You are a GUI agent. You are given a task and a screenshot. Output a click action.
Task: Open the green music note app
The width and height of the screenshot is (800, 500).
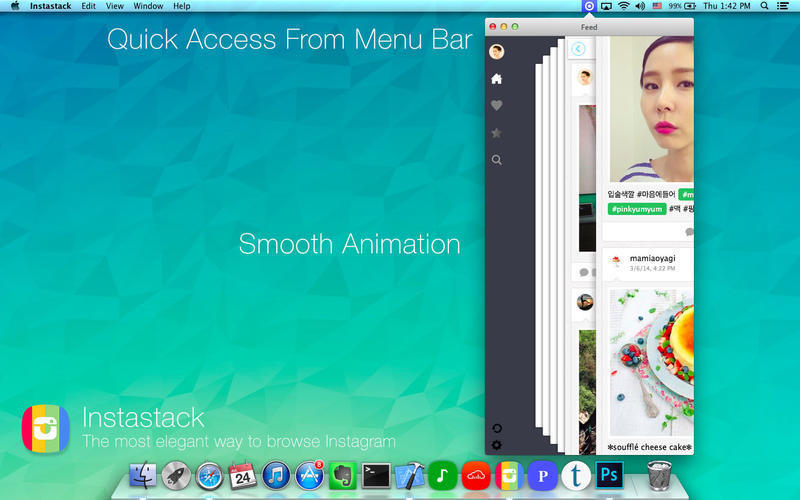click(x=442, y=475)
